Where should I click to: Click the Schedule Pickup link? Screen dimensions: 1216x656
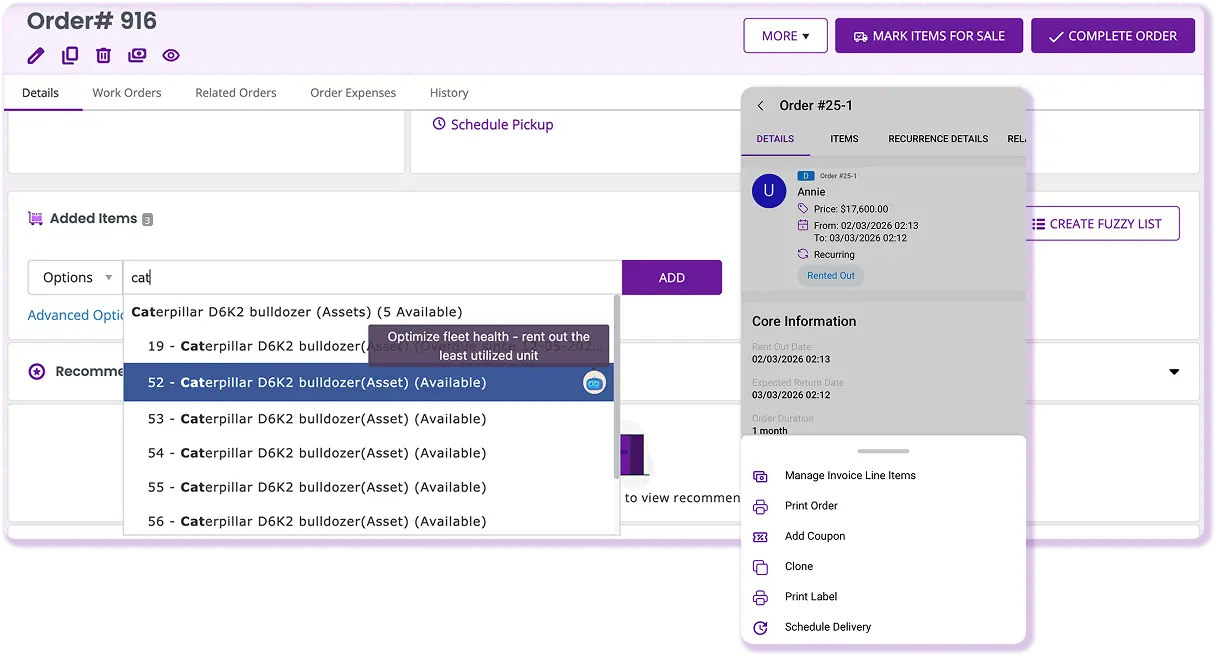click(x=501, y=125)
